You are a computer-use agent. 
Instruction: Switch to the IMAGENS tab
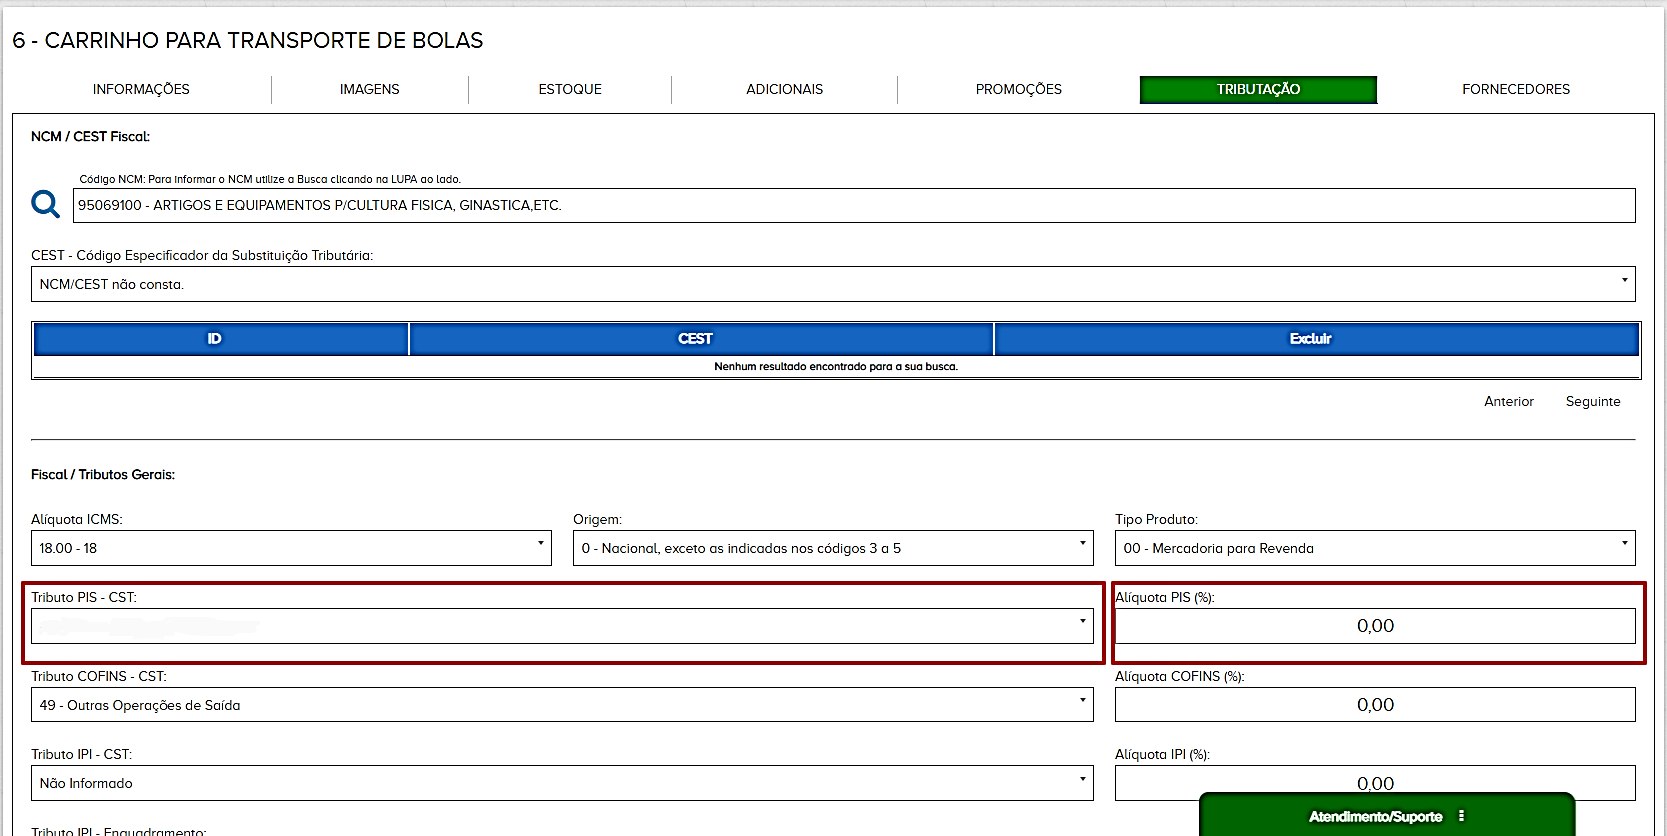pyautogui.click(x=369, y=89)
